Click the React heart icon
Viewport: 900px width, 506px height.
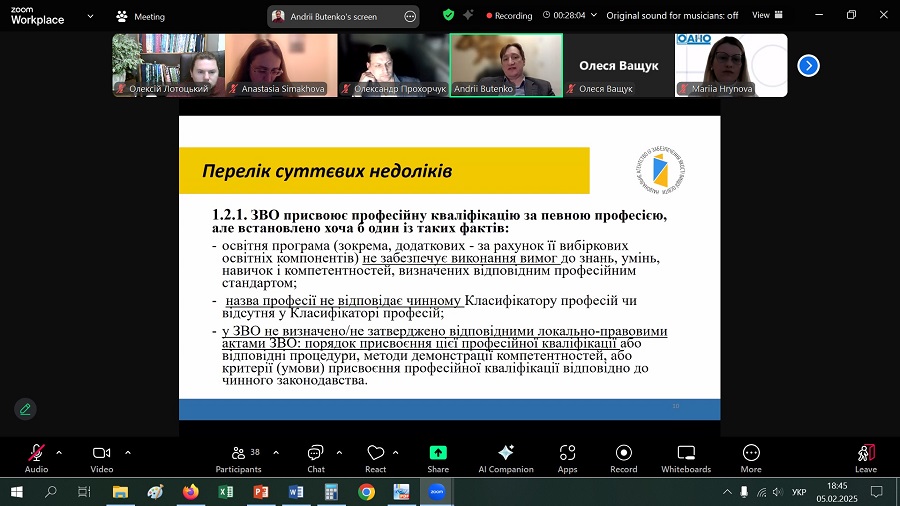pos(375,454)
